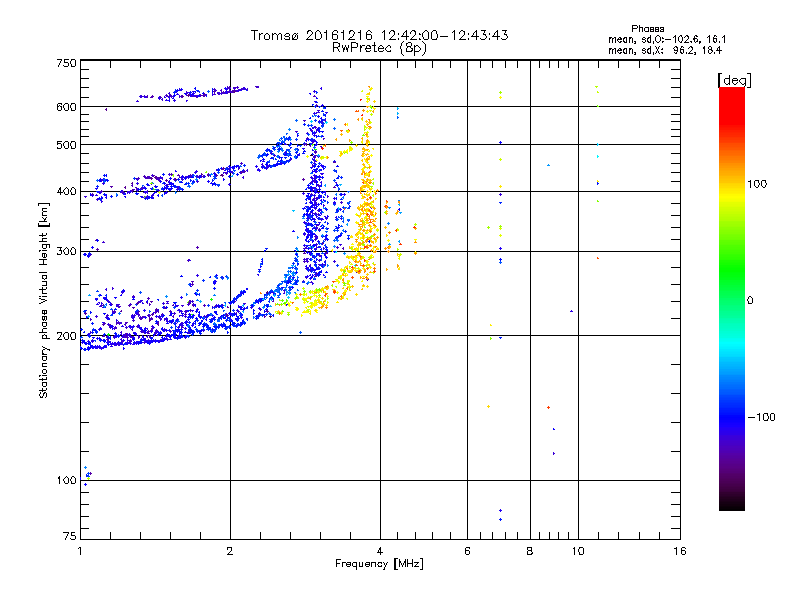
Task: Click the y-axis tick label '75'
Action: coord(70,536)
